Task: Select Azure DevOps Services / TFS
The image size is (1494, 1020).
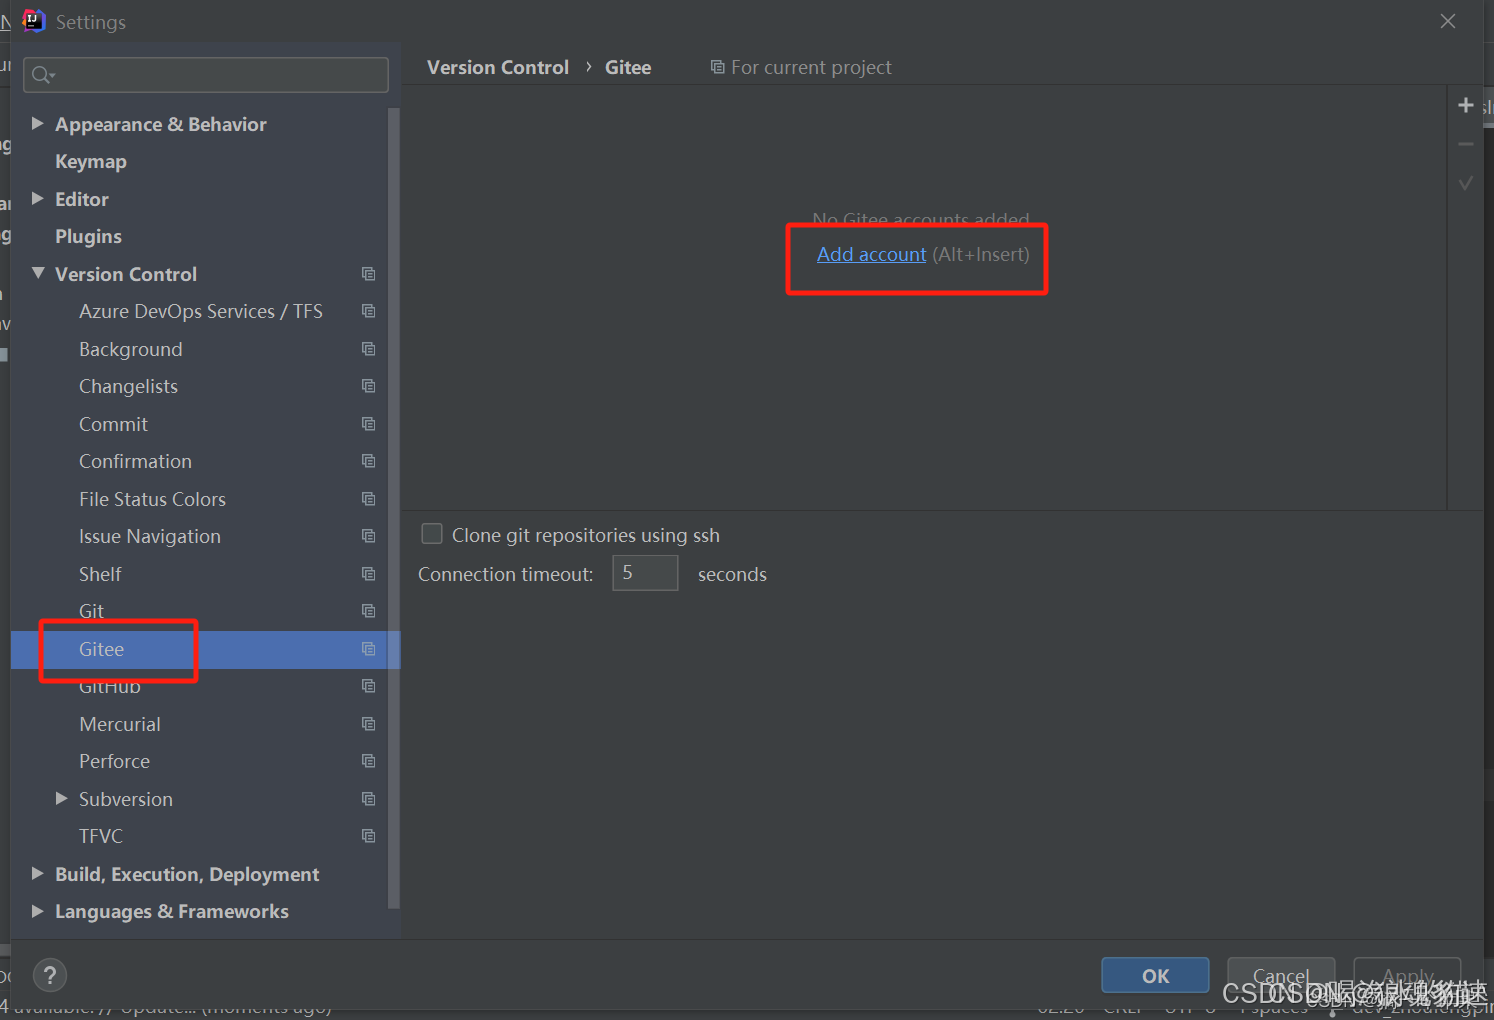Action: tap(201, 311)
